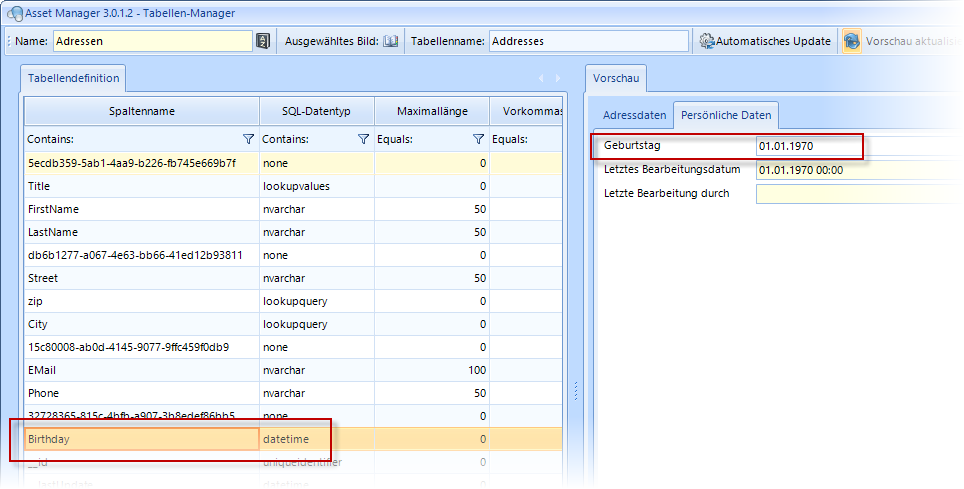Viewport: 964px width, 489px height.
Task: Open the Persönliche Daten tab
Action: tap(725, 115)
